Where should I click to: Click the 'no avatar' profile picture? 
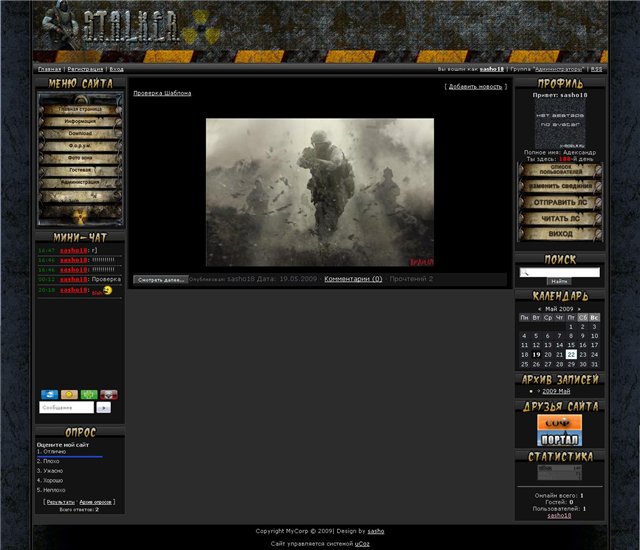[x=560, y=124]
